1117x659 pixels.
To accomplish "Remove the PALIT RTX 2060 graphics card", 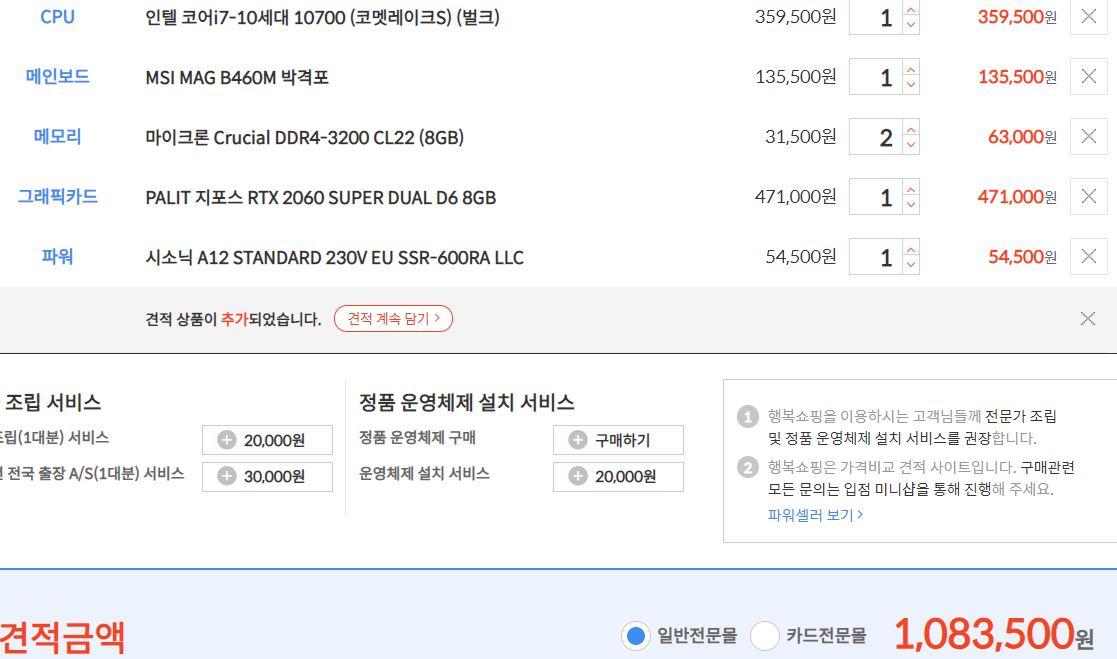I will (1088, 197).
